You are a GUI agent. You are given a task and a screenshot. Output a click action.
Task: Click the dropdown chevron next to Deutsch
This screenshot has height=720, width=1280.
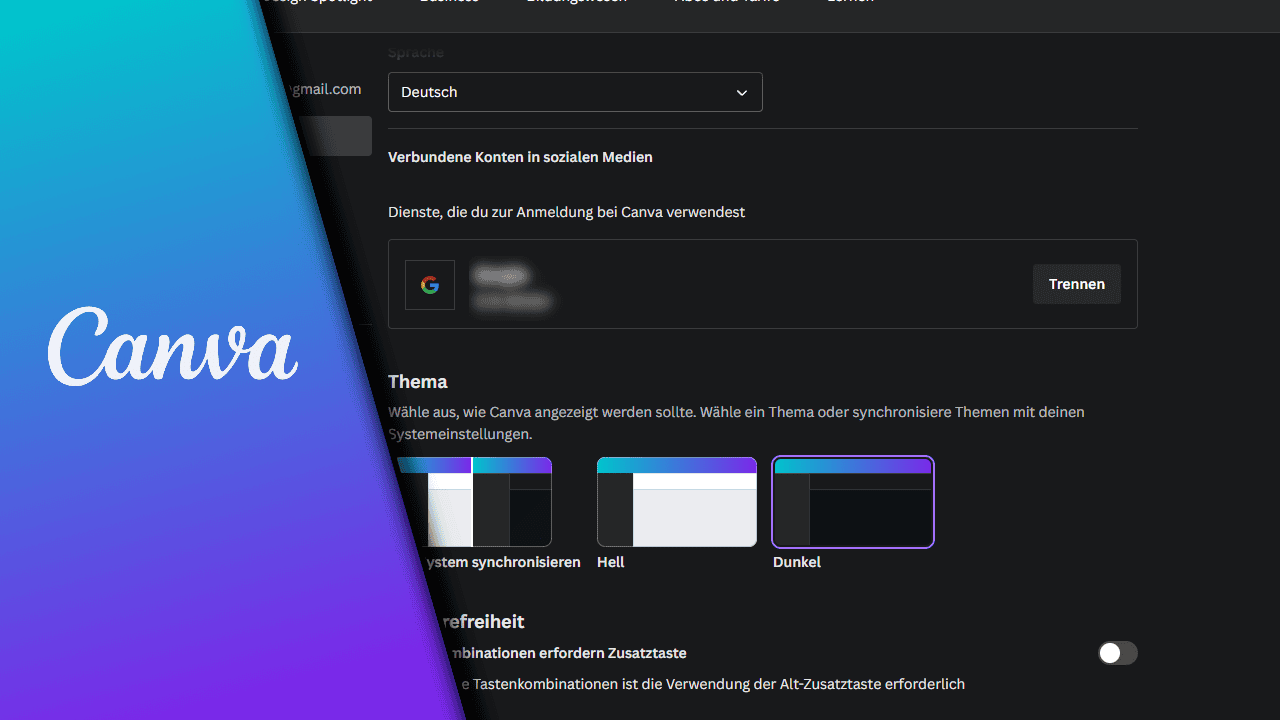click(742, 92)
